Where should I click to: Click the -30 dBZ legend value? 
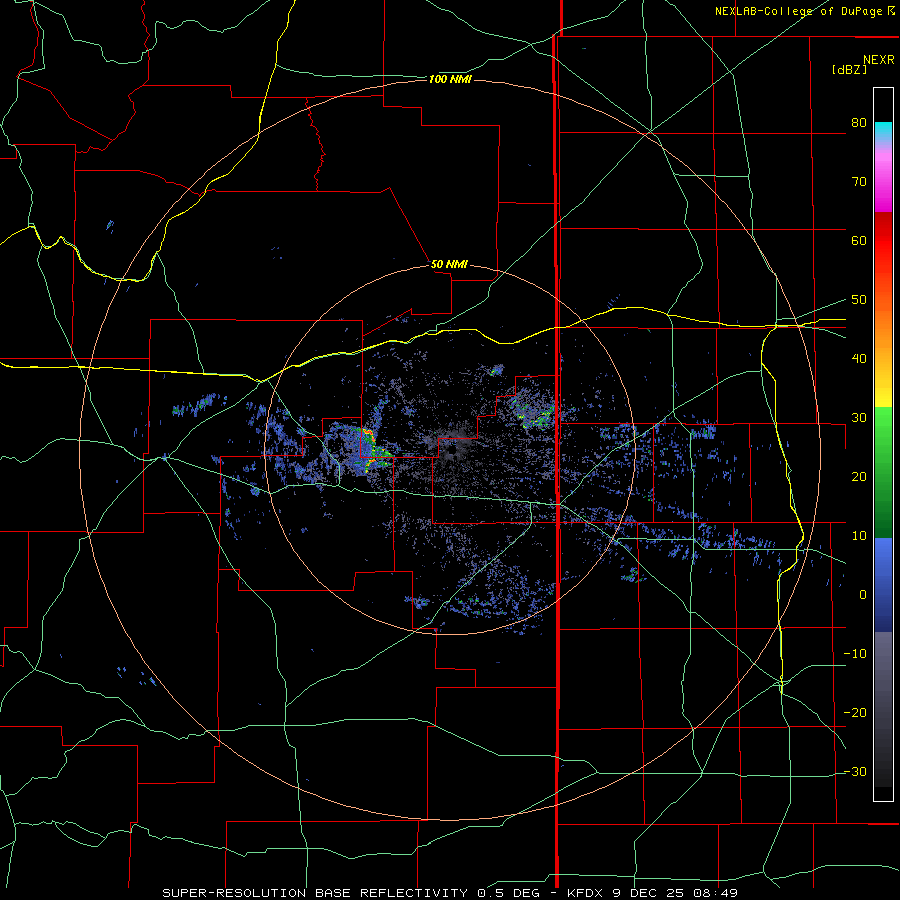tap(855, 772)
